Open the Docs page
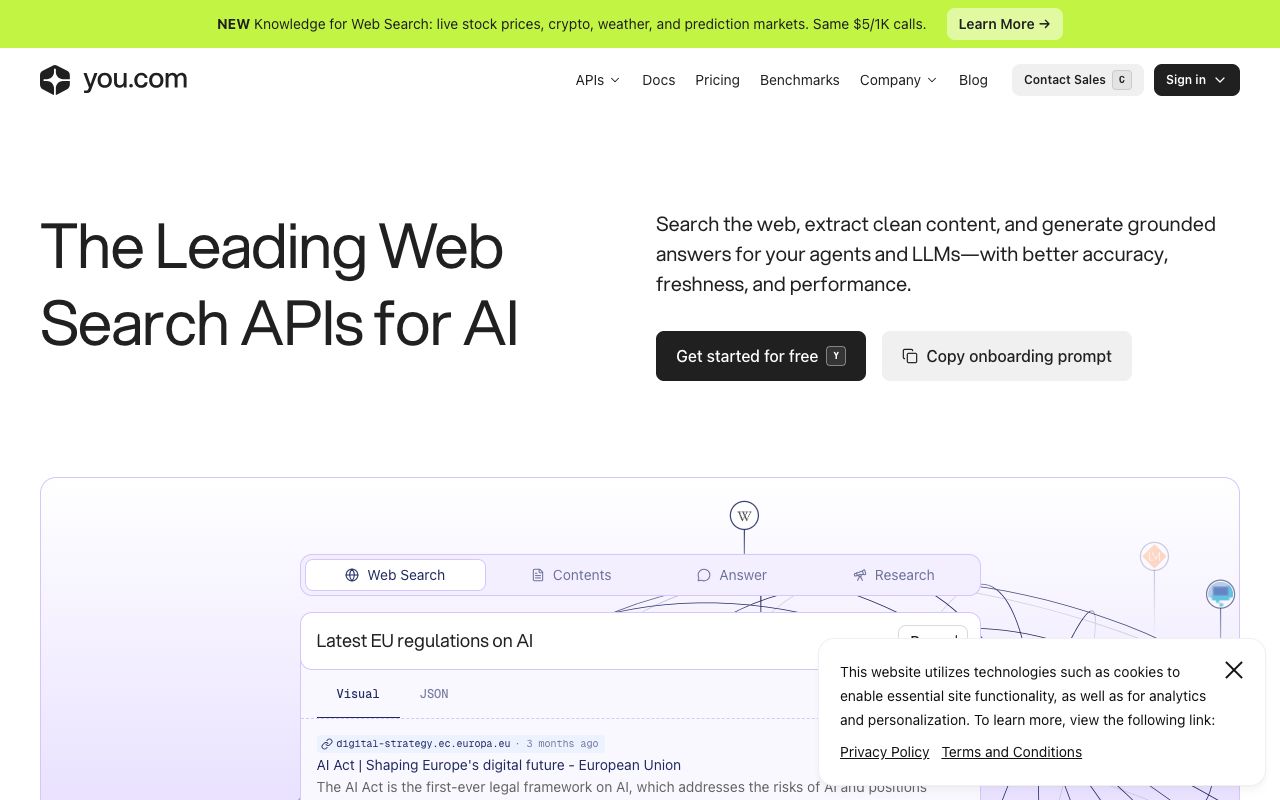The image size is (1280, 800). 658,80
